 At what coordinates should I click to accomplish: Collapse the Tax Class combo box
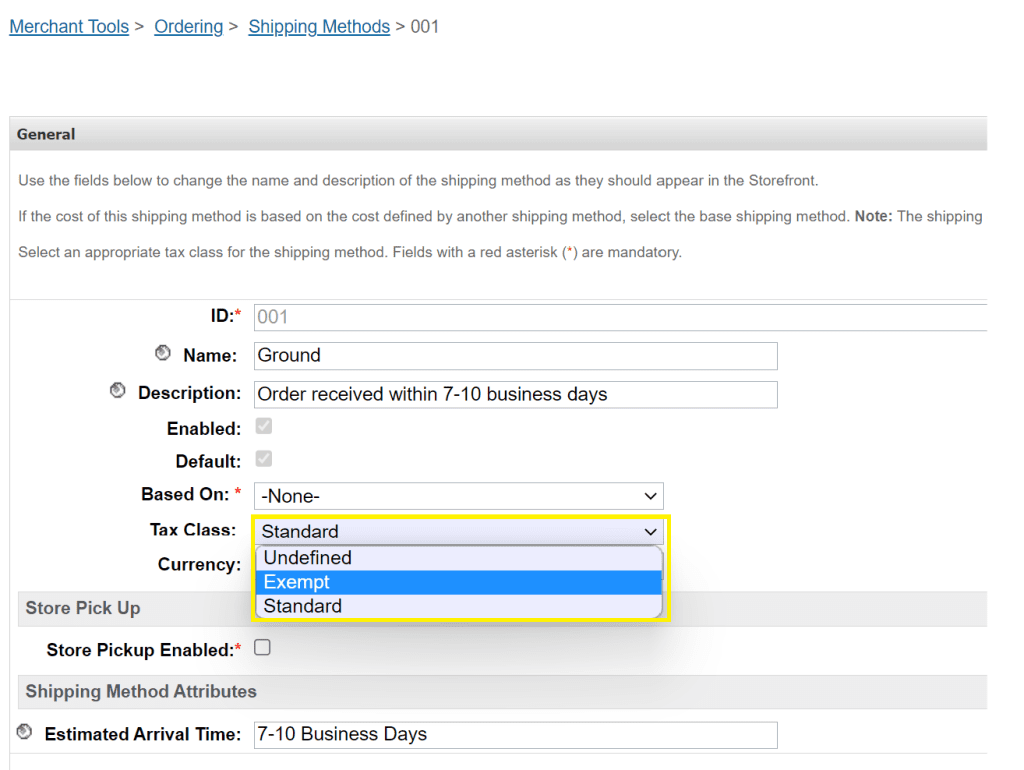click(x=458, y=532)
